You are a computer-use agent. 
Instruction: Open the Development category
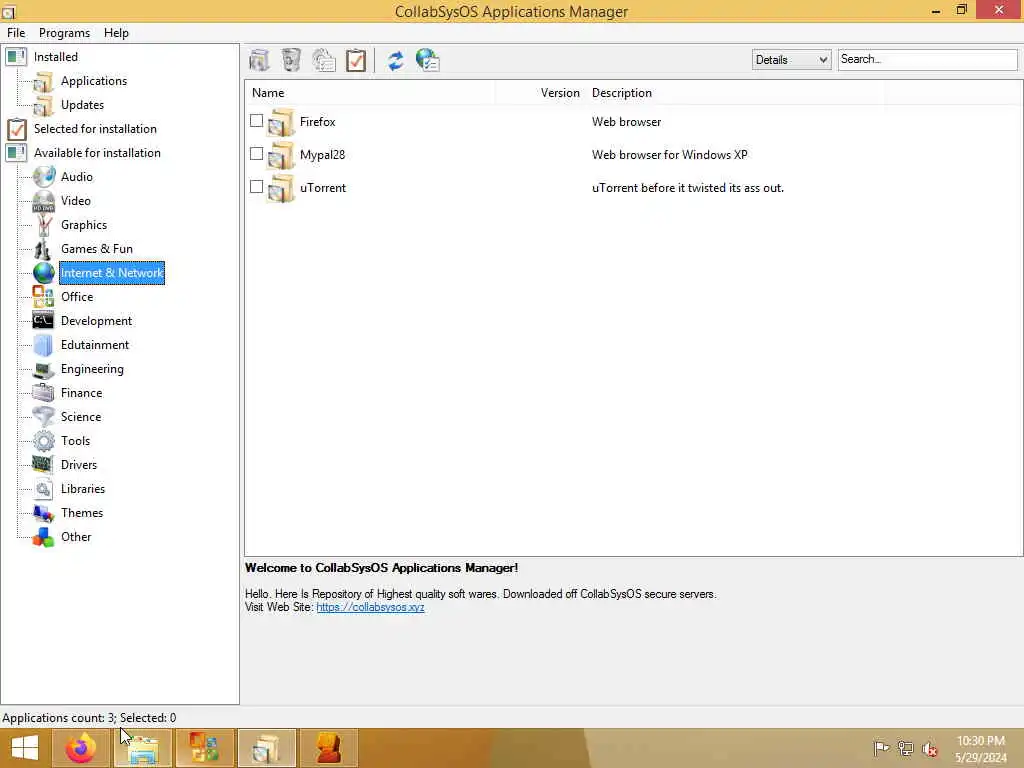(96, 321)
